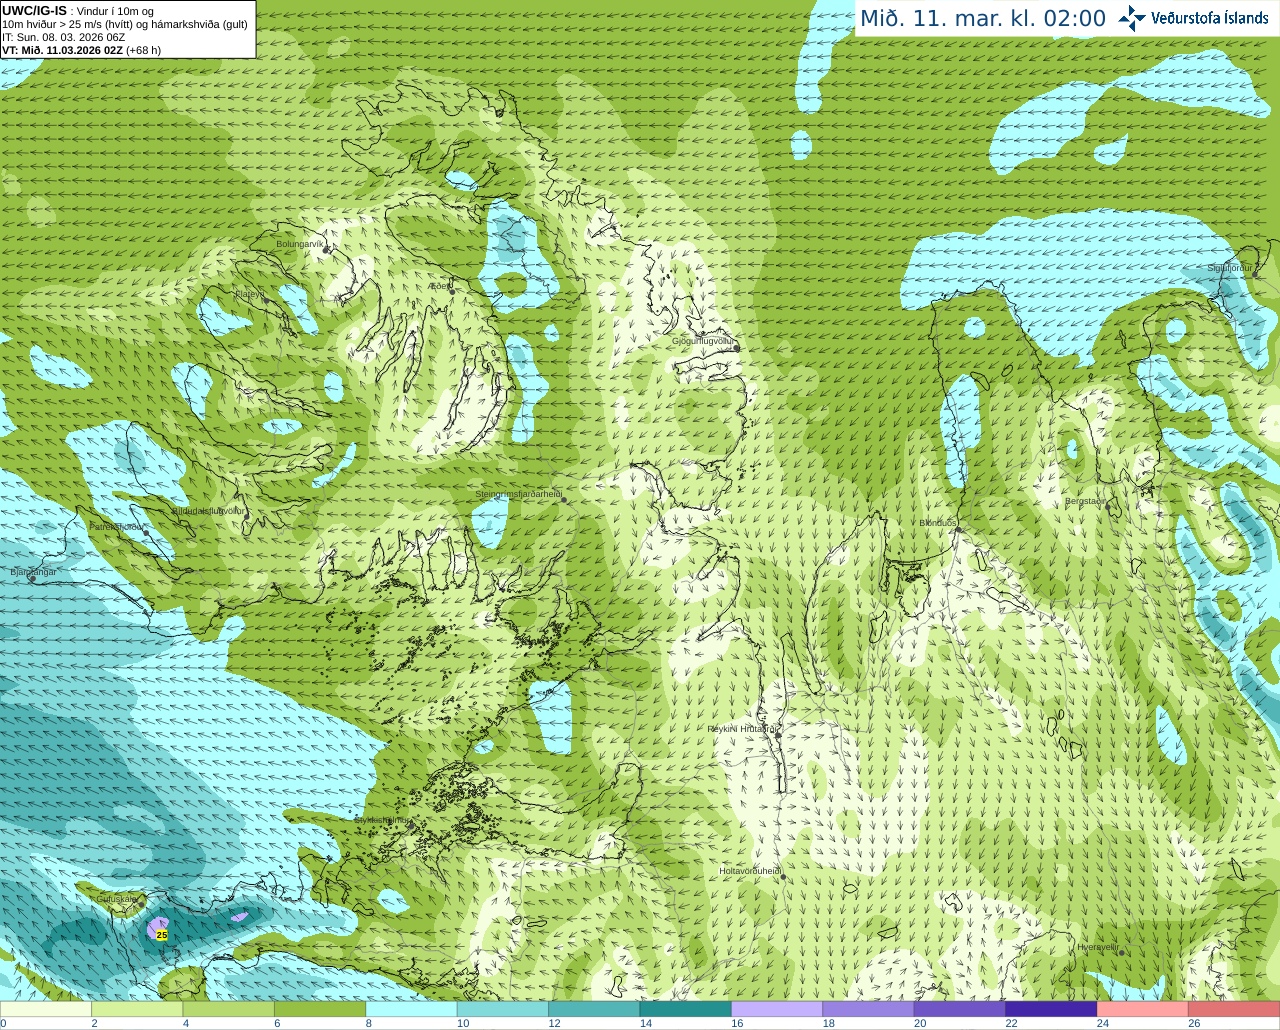The image size is (1280, 1030).
Task: Select the 16–18 m/s lavender legend swatch
Action: pos(777,1009)
